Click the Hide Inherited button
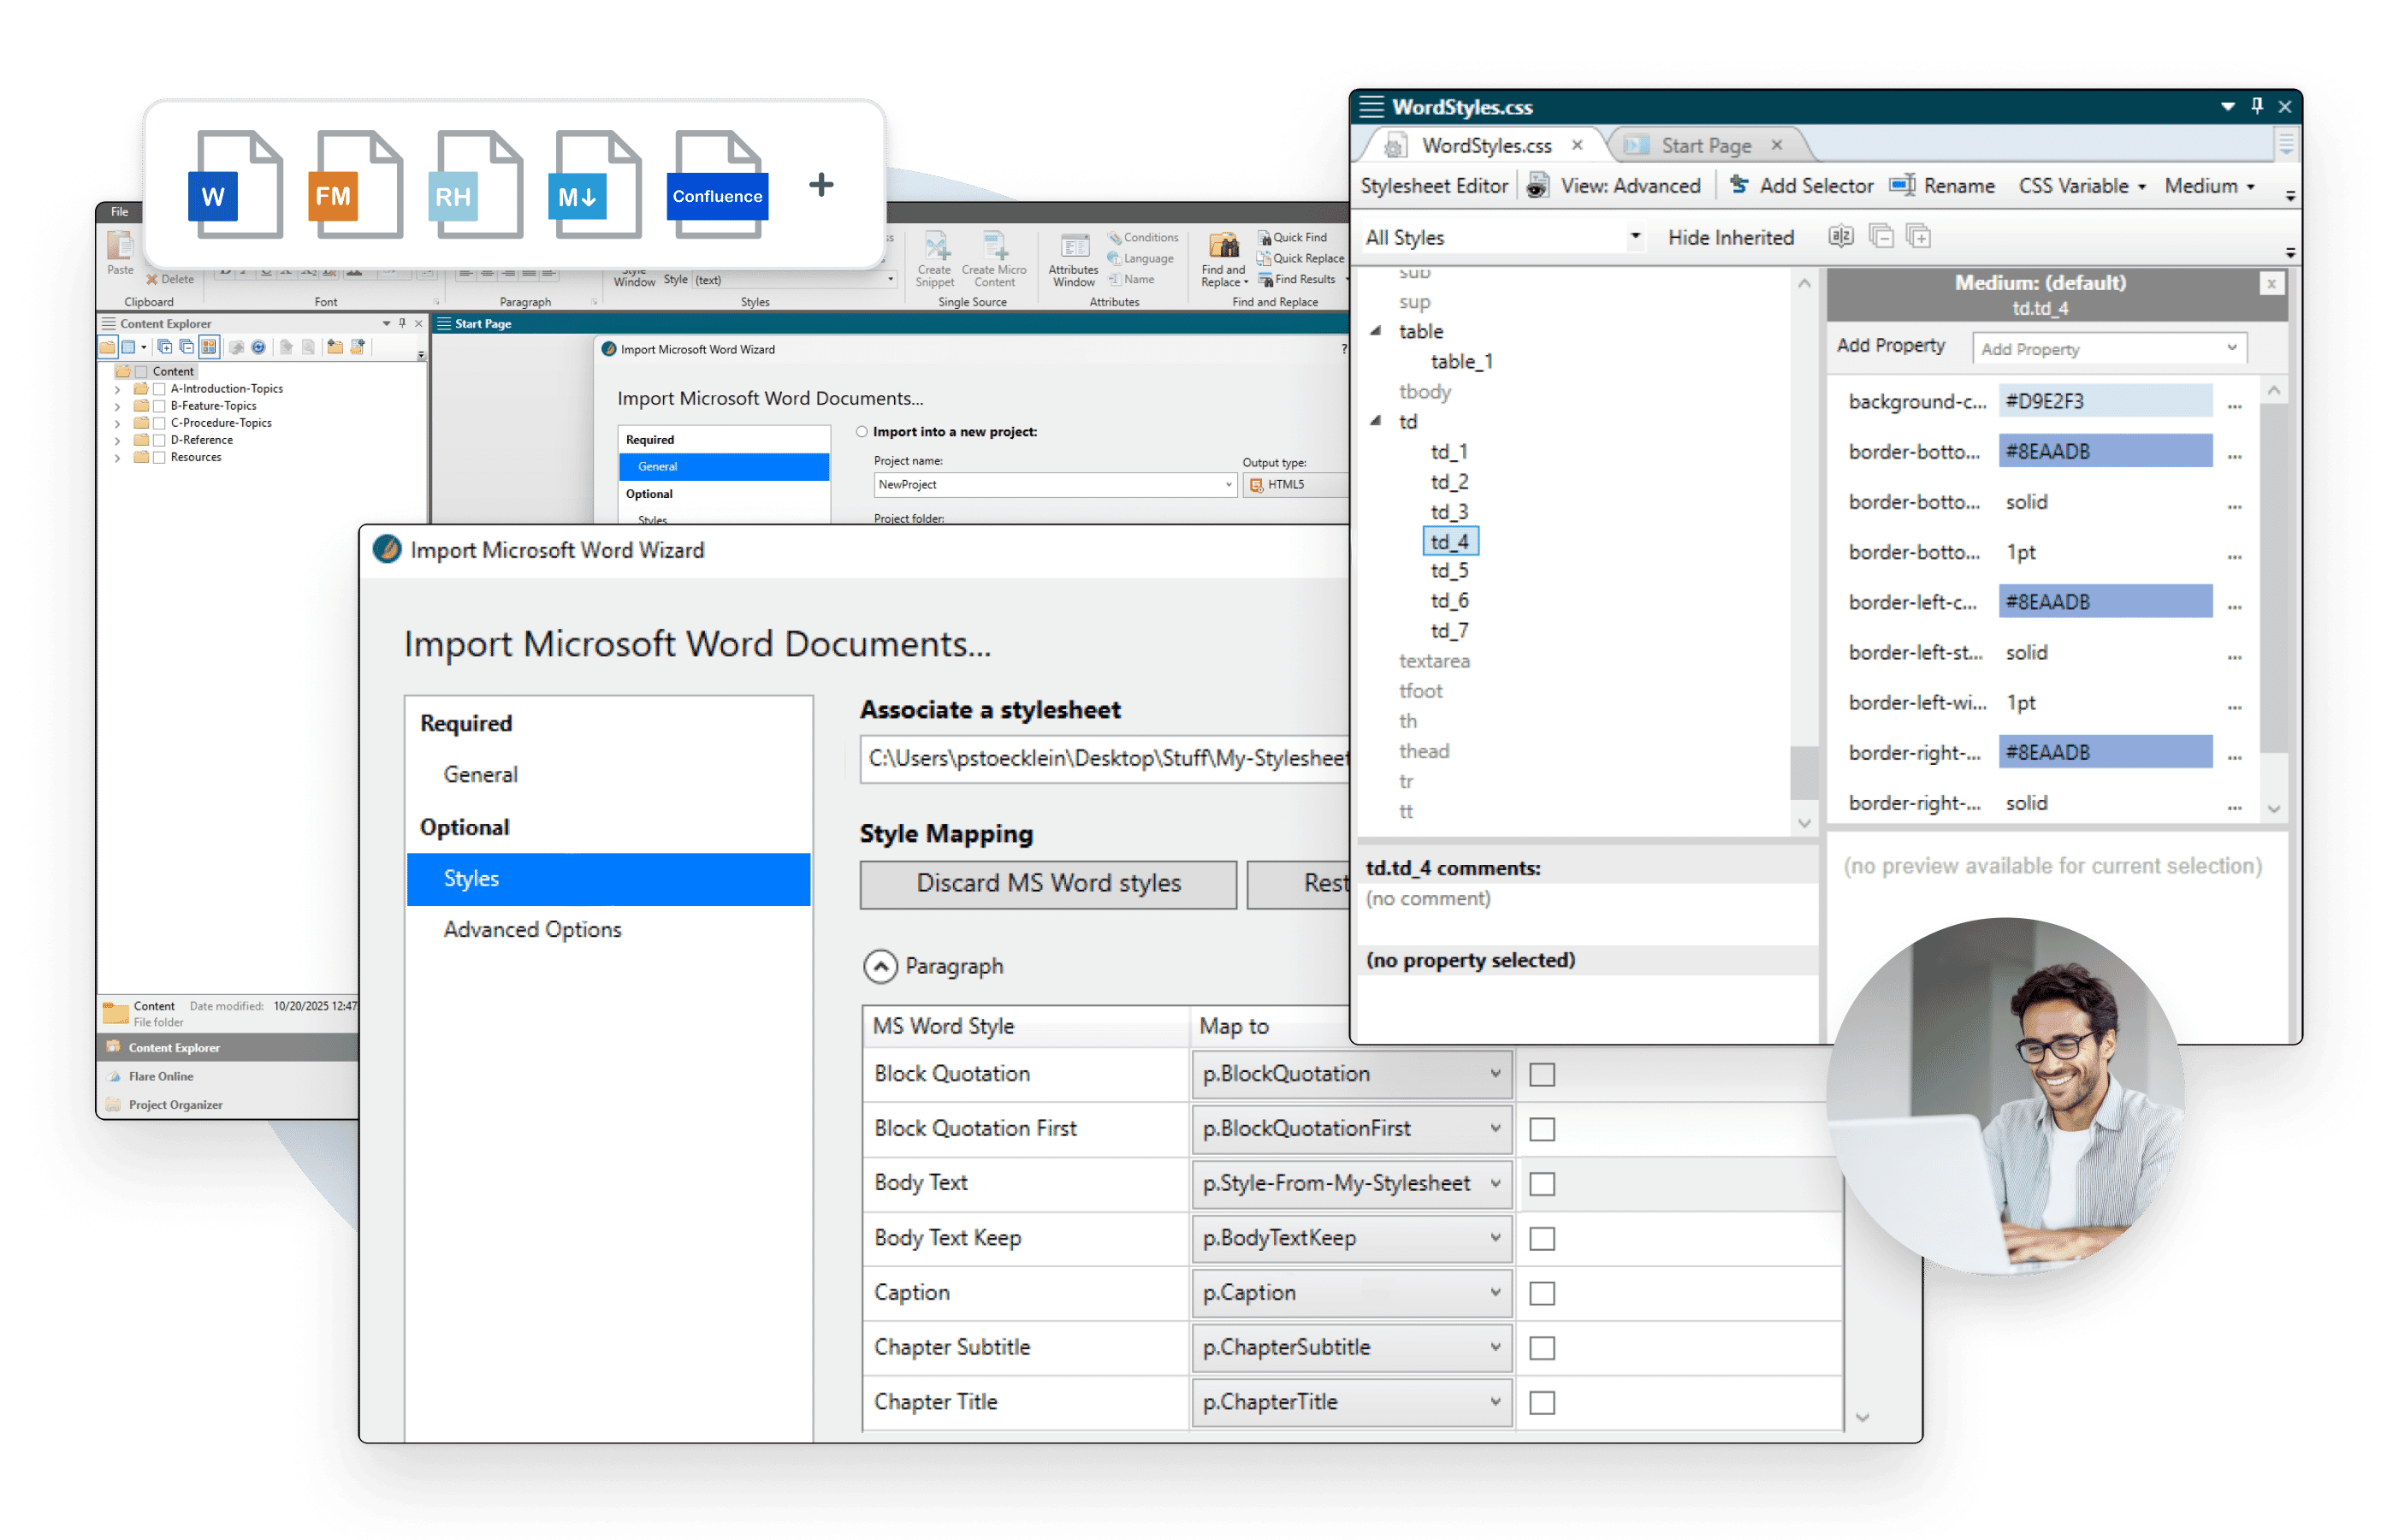This screenshot has height=1540, width=2399. click(1730, 238)
